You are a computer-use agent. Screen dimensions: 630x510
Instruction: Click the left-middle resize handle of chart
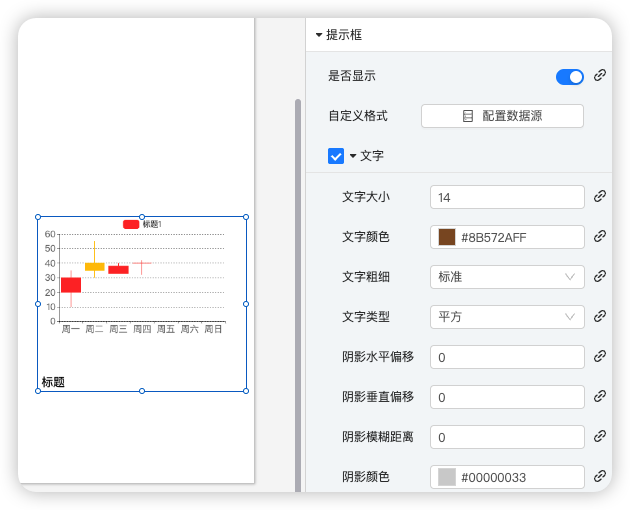coord(38,304)
